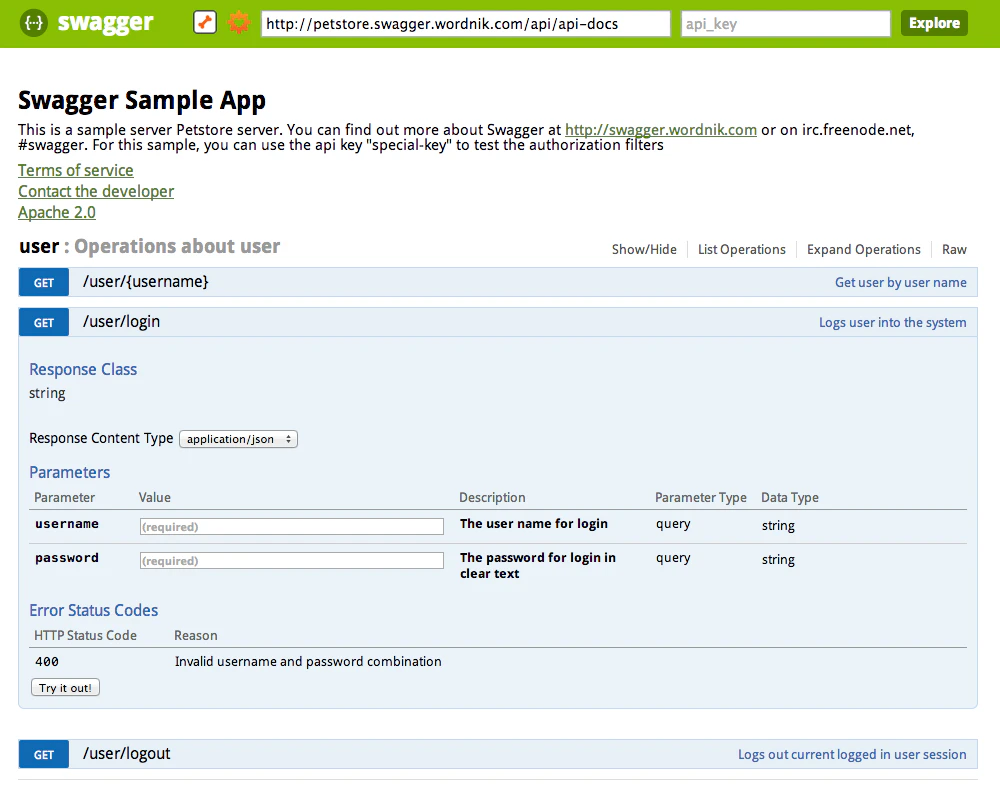Click the 400 status code cell

pos(47,662)
